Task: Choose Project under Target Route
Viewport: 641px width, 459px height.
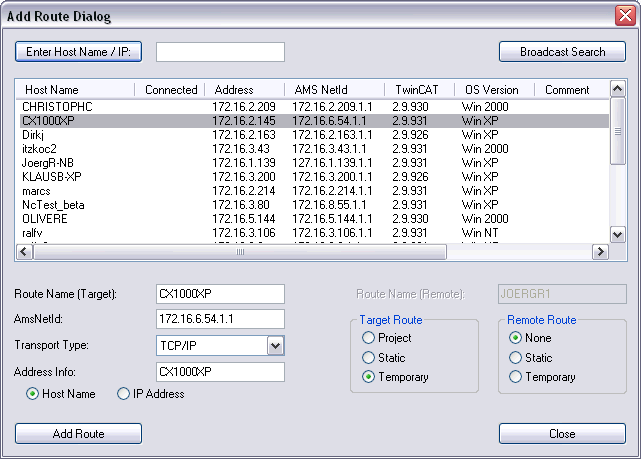Action: click(x=387, y=338)
